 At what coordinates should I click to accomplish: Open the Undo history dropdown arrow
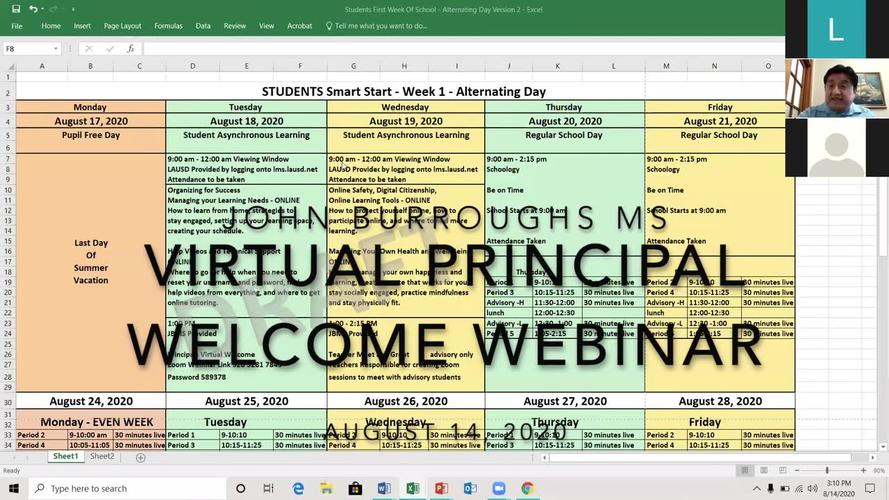43,9
